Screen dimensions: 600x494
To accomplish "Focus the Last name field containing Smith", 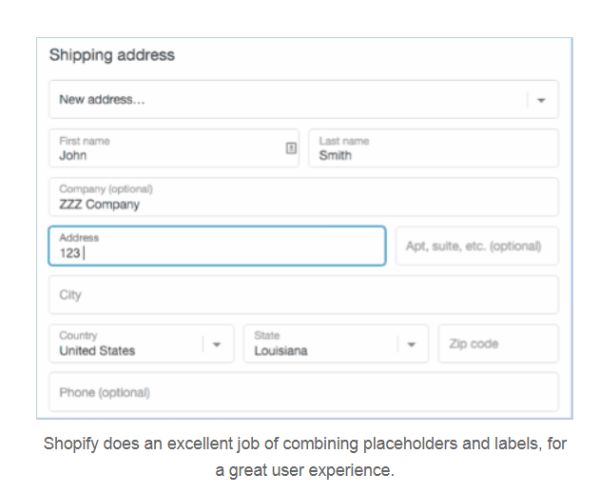I will click(432, 148).
